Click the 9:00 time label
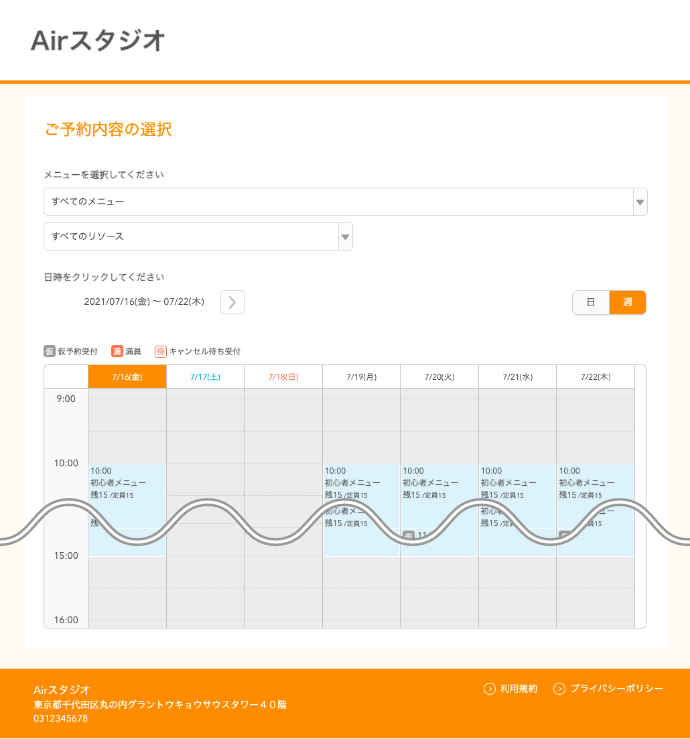690x739 pixels. (66, 399)
